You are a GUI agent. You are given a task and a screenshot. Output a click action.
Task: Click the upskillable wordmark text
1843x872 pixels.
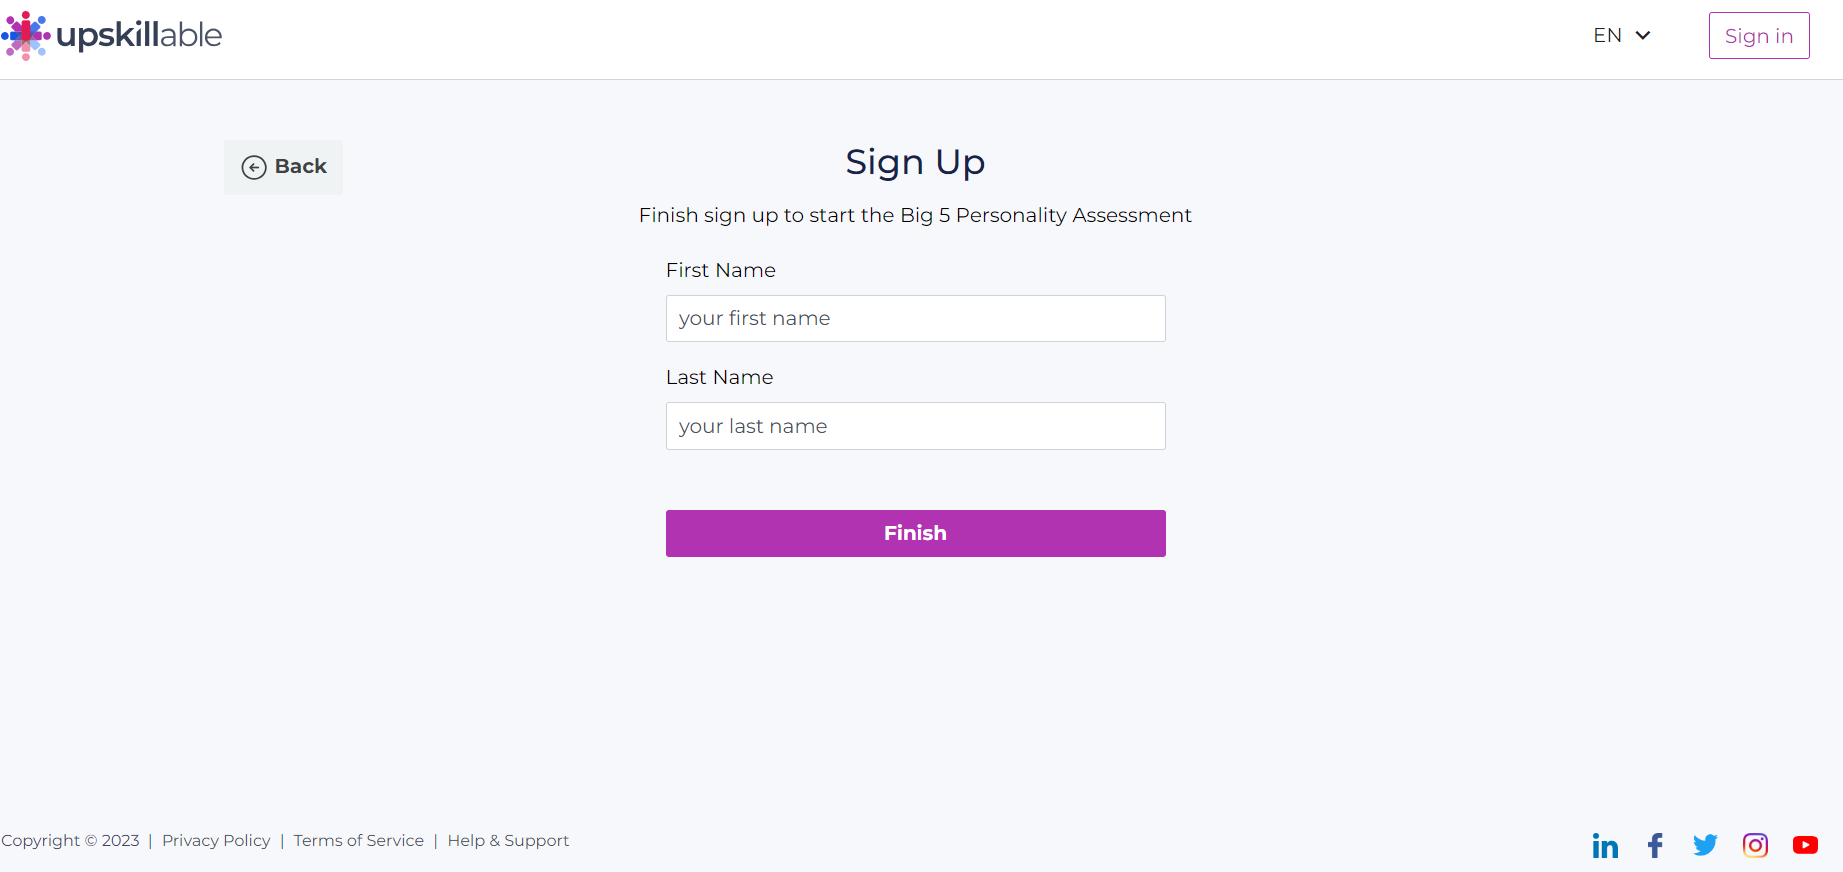point(139,36)
